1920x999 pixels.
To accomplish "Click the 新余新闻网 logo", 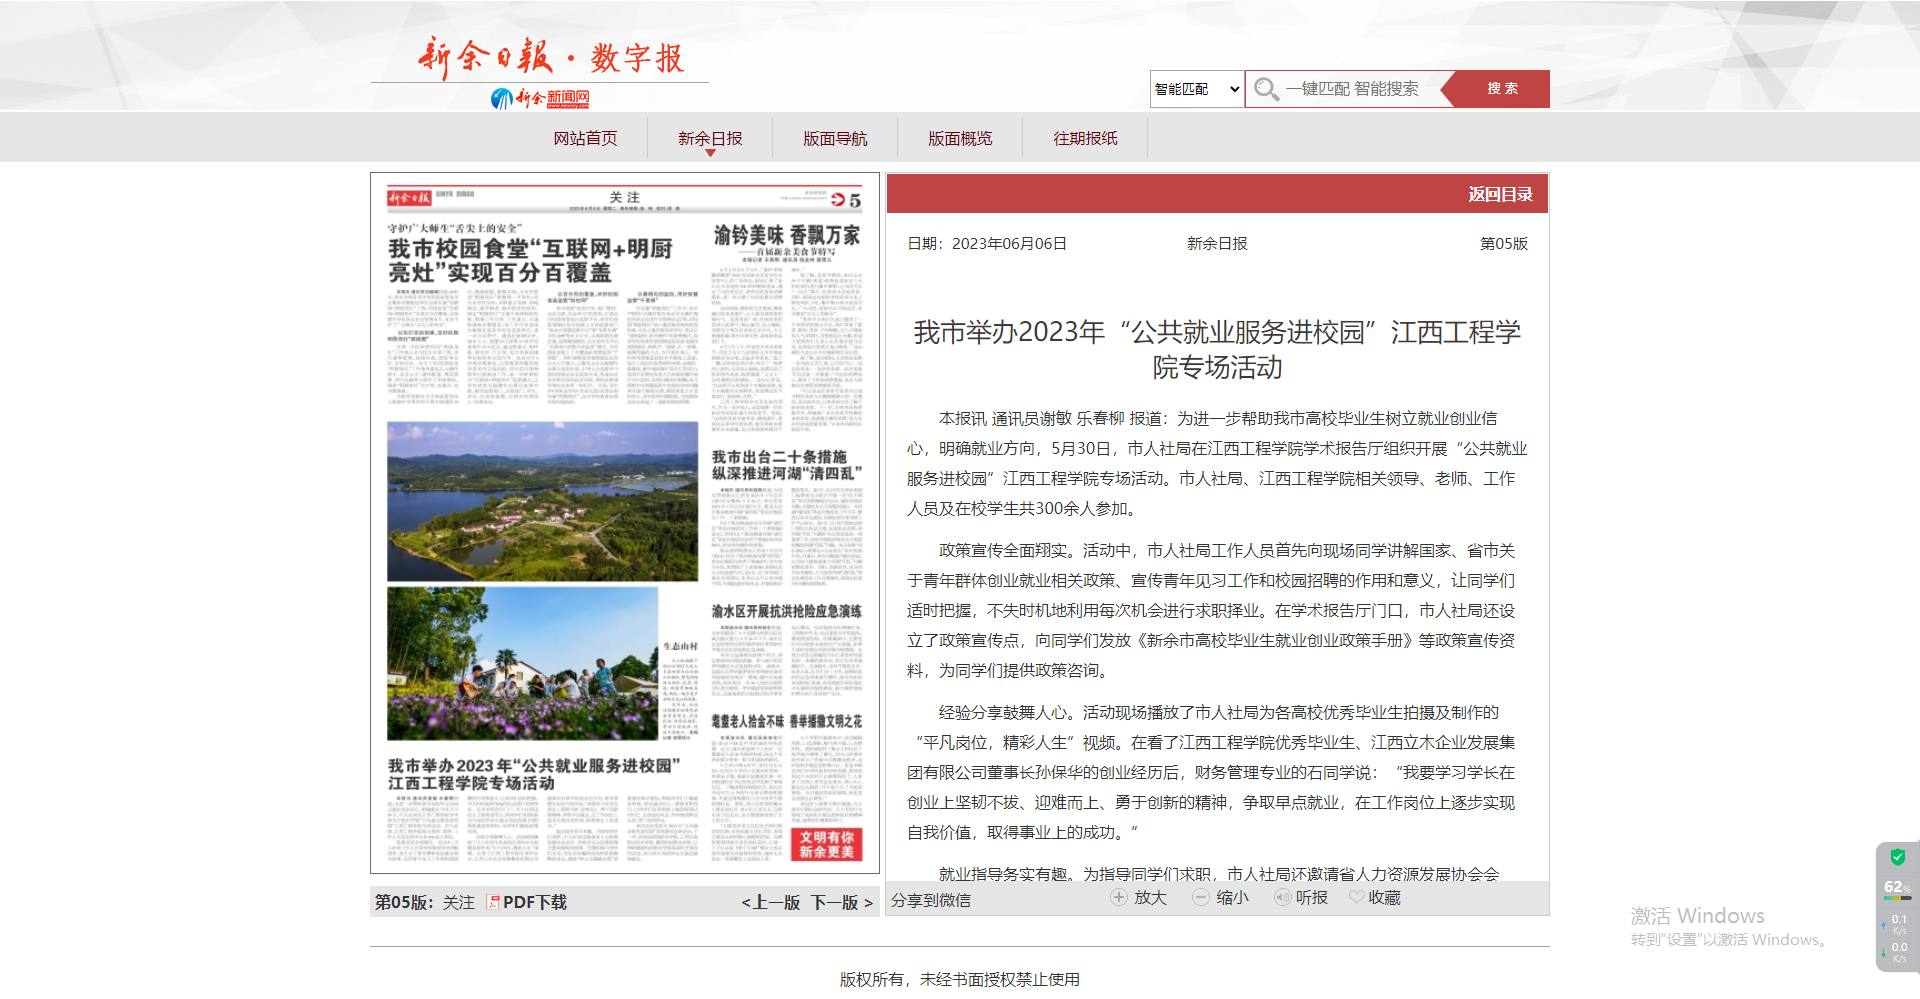I will pos(540,98).
